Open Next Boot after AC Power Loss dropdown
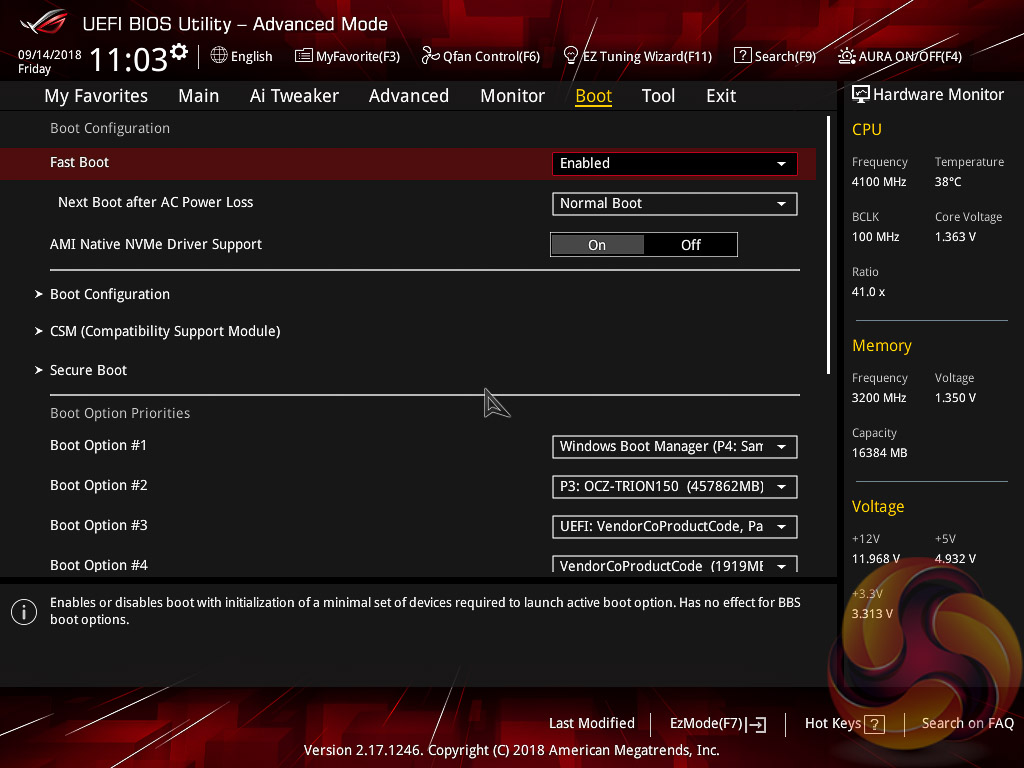This screenshot has height=768, width=1024. [674, 203]
